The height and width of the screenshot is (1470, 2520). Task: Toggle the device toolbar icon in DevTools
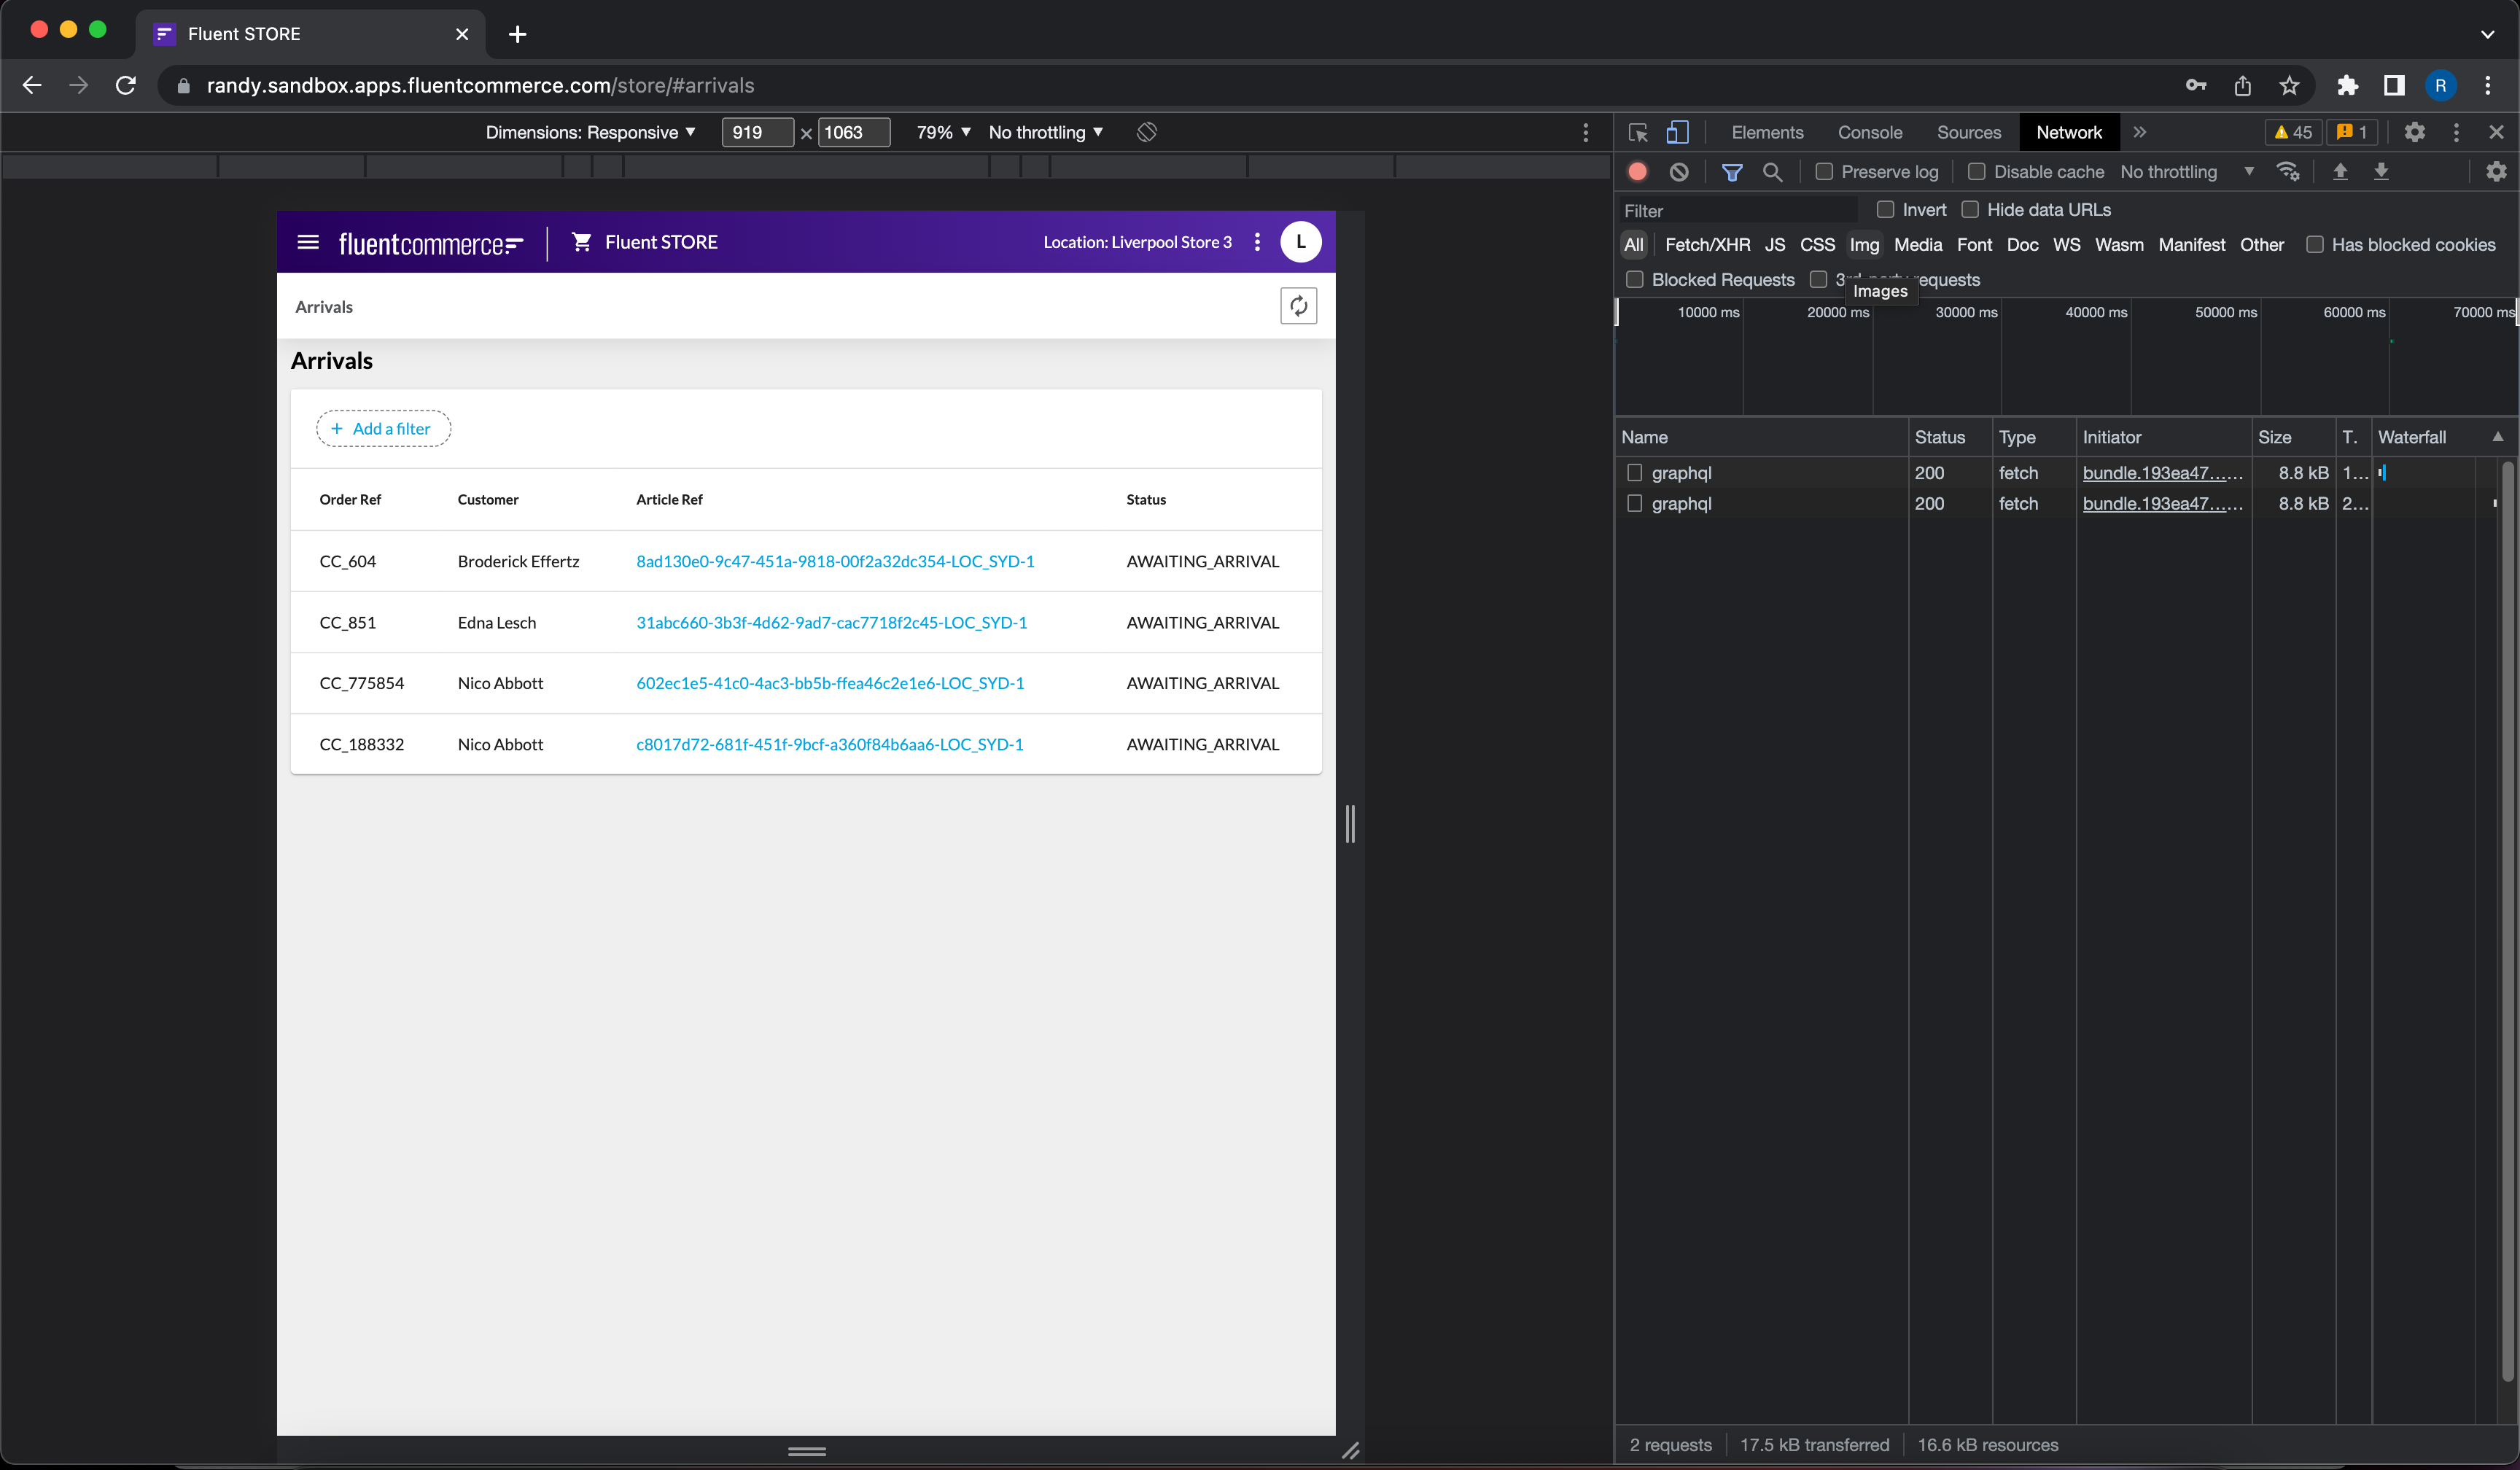1677,132
